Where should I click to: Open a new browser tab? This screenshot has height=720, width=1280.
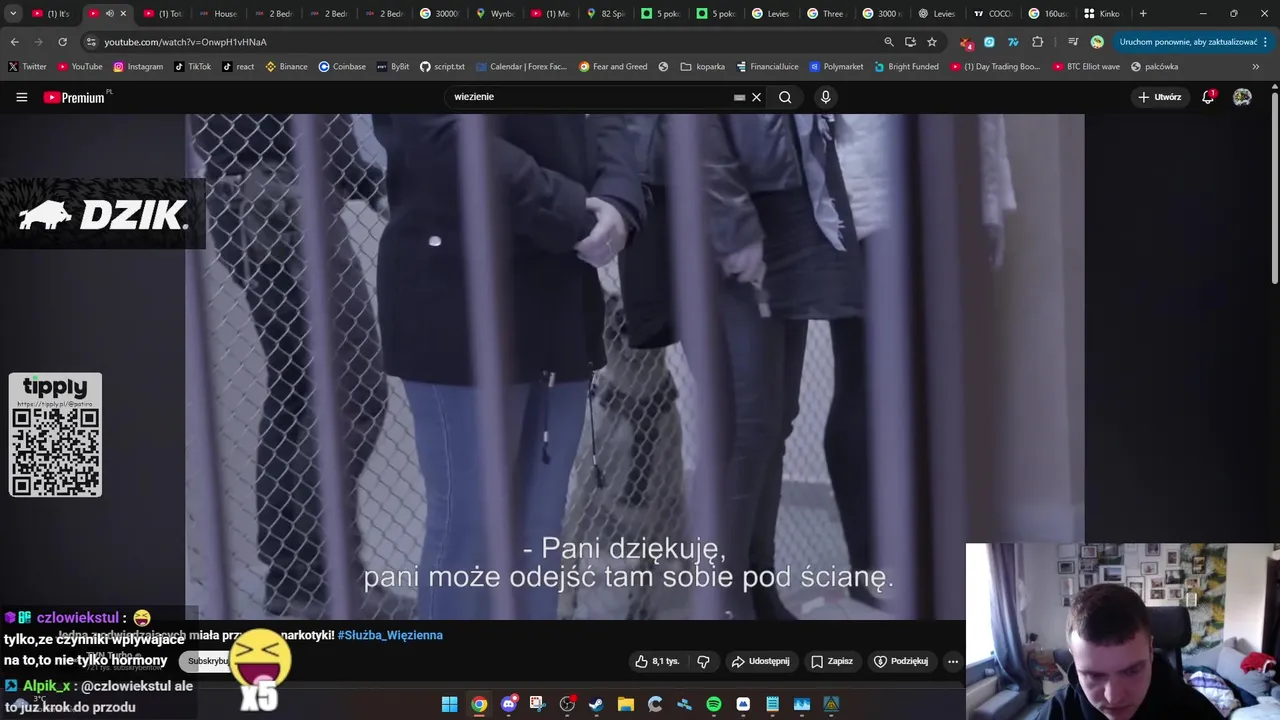click(1143, 14)
